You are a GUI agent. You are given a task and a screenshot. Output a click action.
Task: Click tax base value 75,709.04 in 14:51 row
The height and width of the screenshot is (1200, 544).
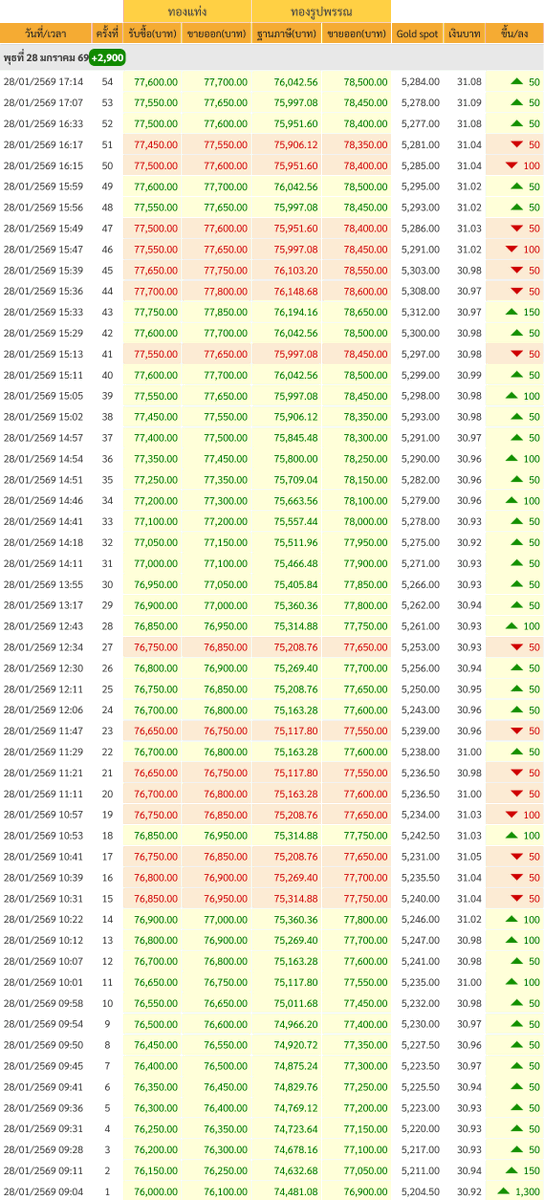296,479
